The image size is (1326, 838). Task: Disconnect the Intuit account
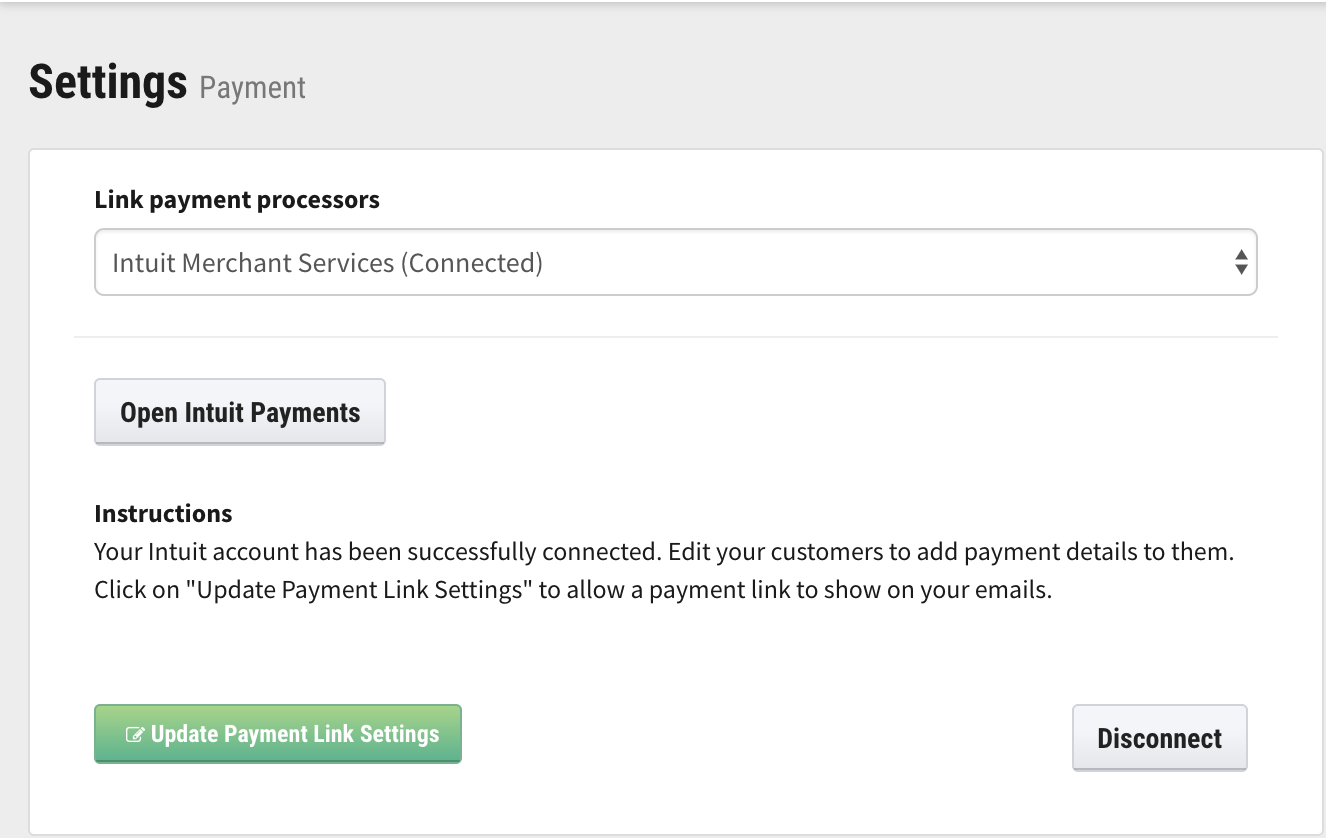pos(1159,738)
